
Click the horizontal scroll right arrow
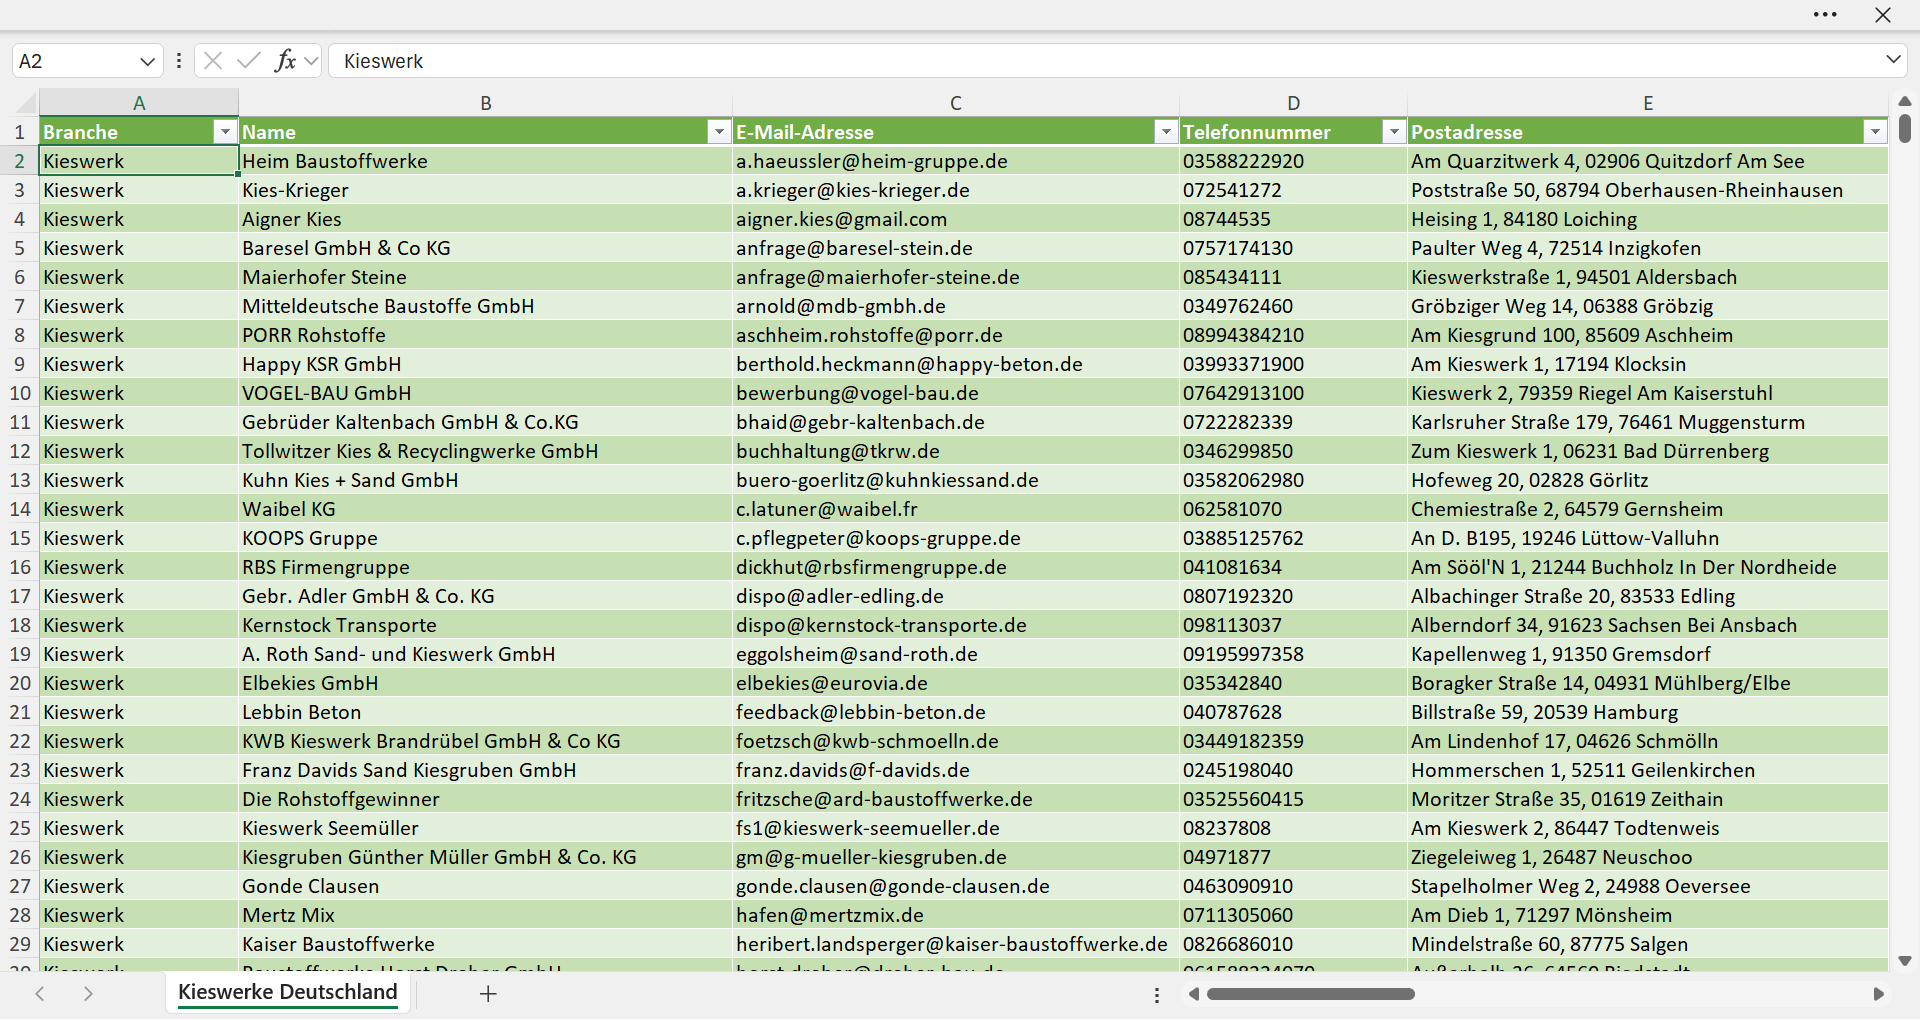click(x=1878, y=994)
